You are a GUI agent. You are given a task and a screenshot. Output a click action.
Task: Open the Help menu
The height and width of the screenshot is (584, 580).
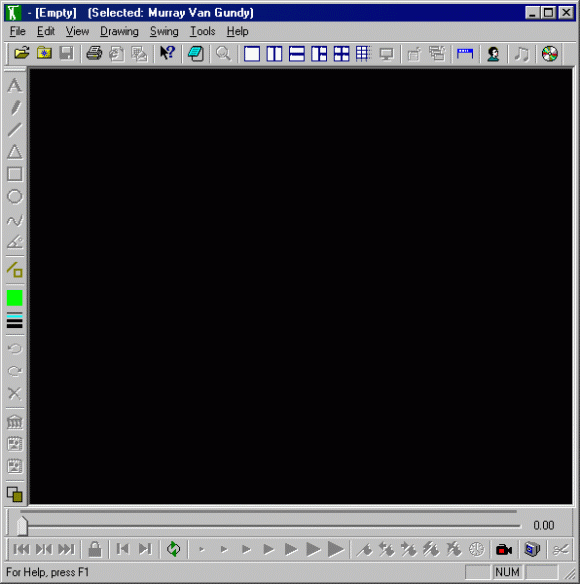point(237,32)
